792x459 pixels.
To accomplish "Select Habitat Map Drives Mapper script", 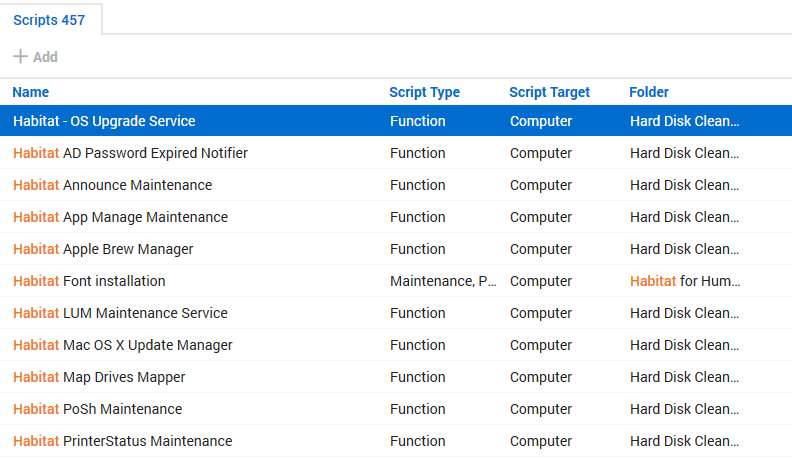I will 99,377.
